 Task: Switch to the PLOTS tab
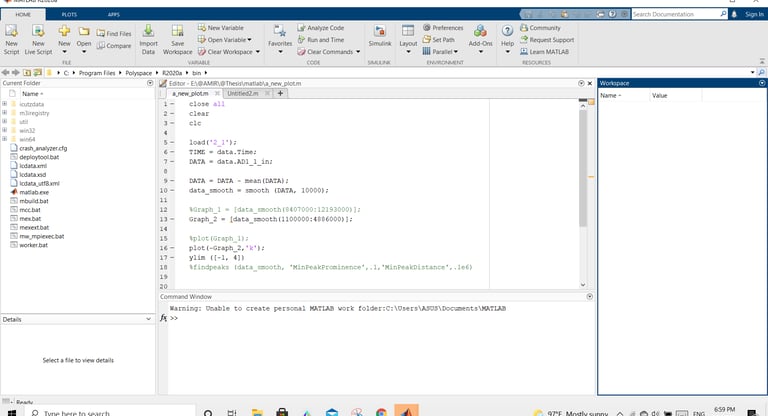pyautogui.click(x=69, y=15)
